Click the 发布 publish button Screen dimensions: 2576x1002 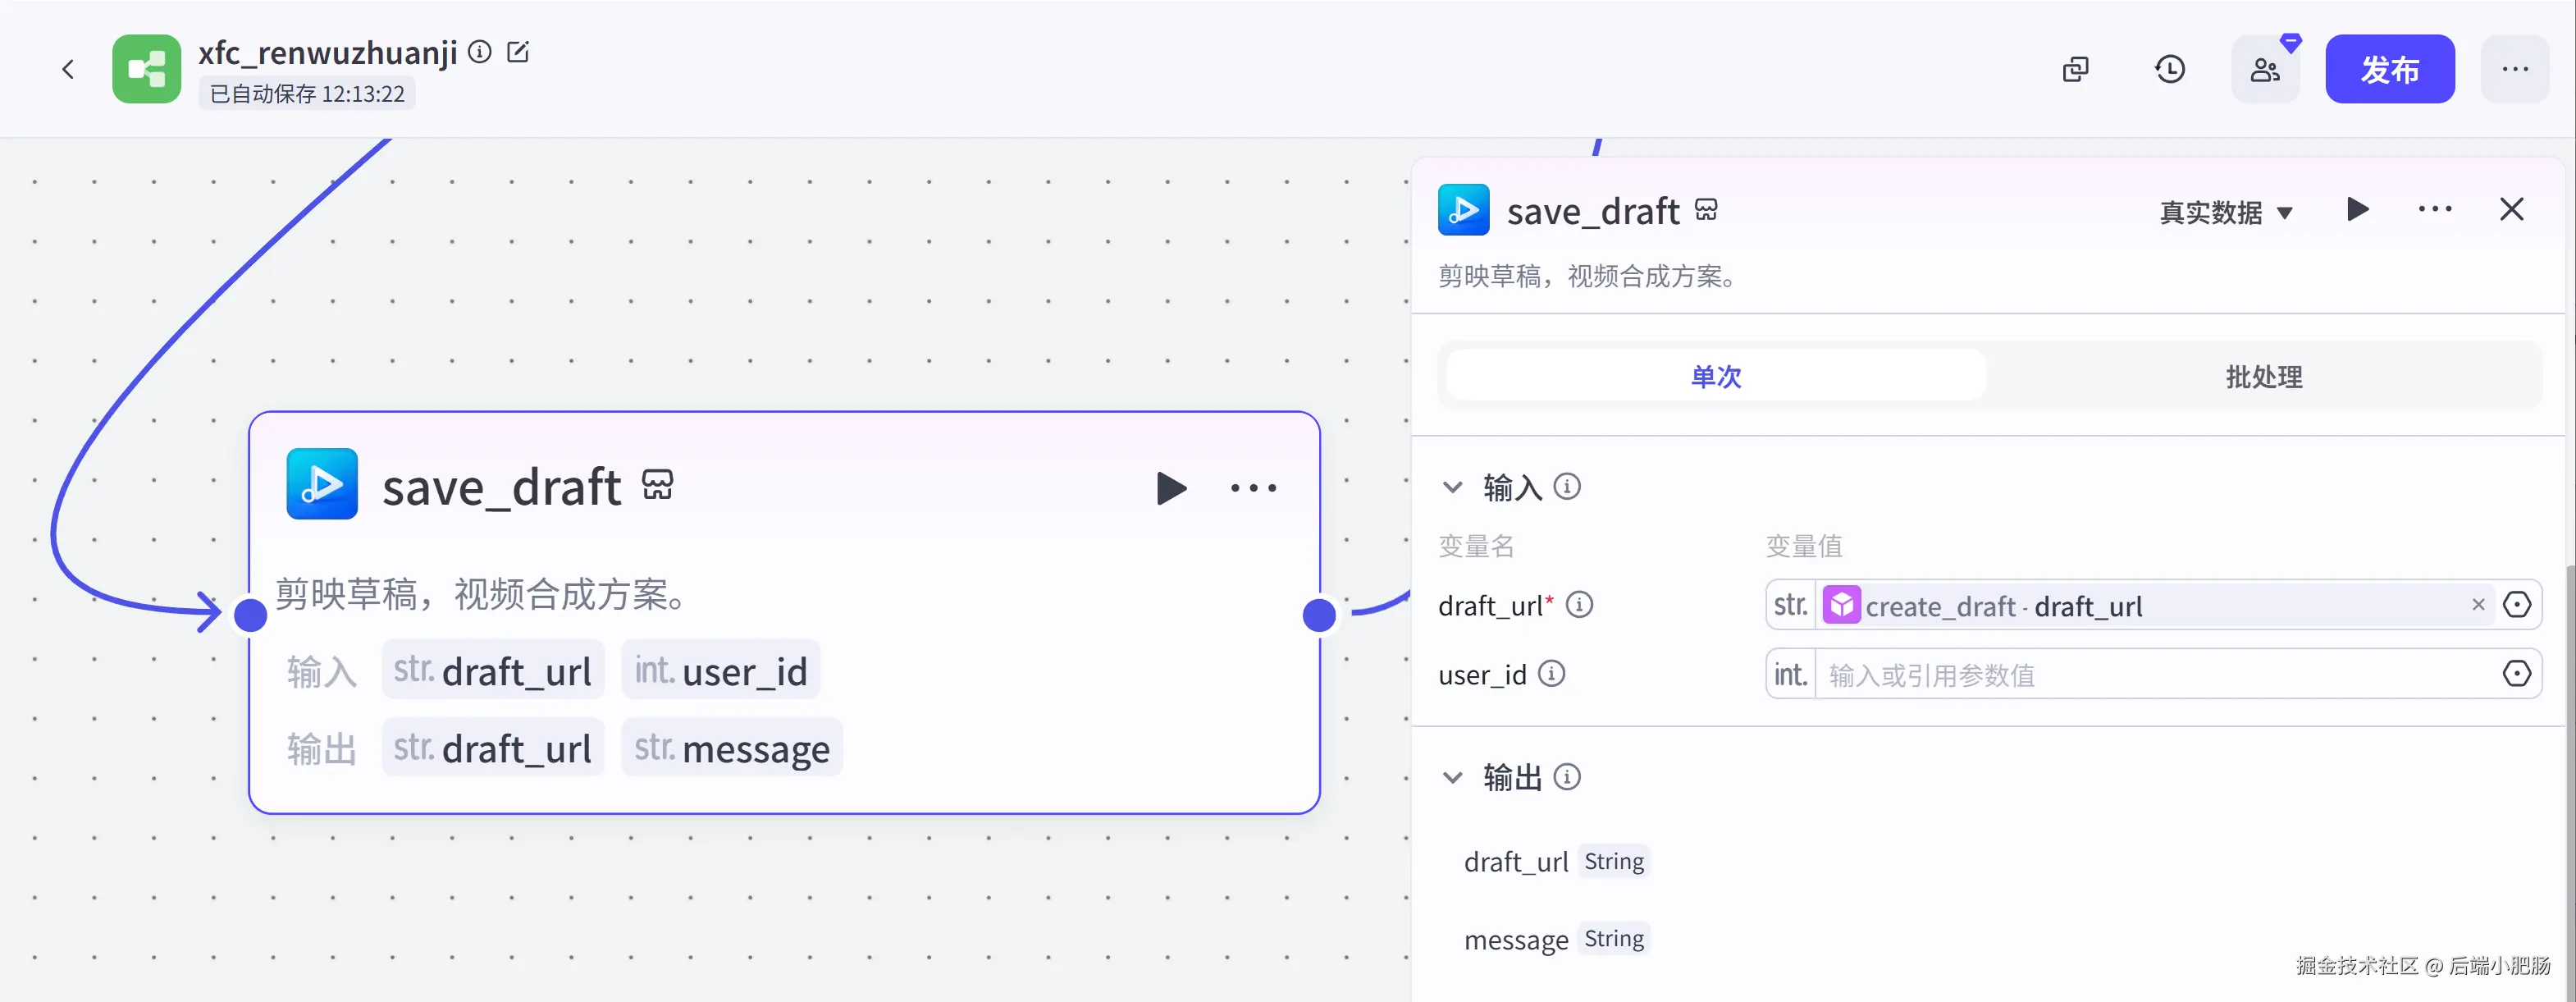click(2389, 69)
